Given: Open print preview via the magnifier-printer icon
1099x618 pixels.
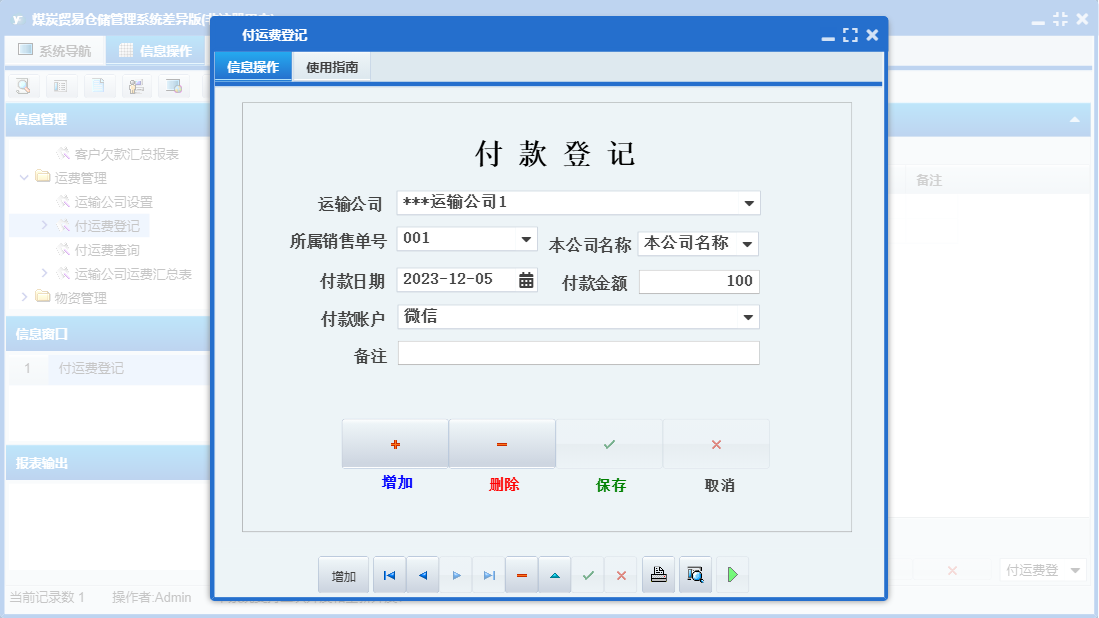Looking at the screenshot, I should [695, 574].
